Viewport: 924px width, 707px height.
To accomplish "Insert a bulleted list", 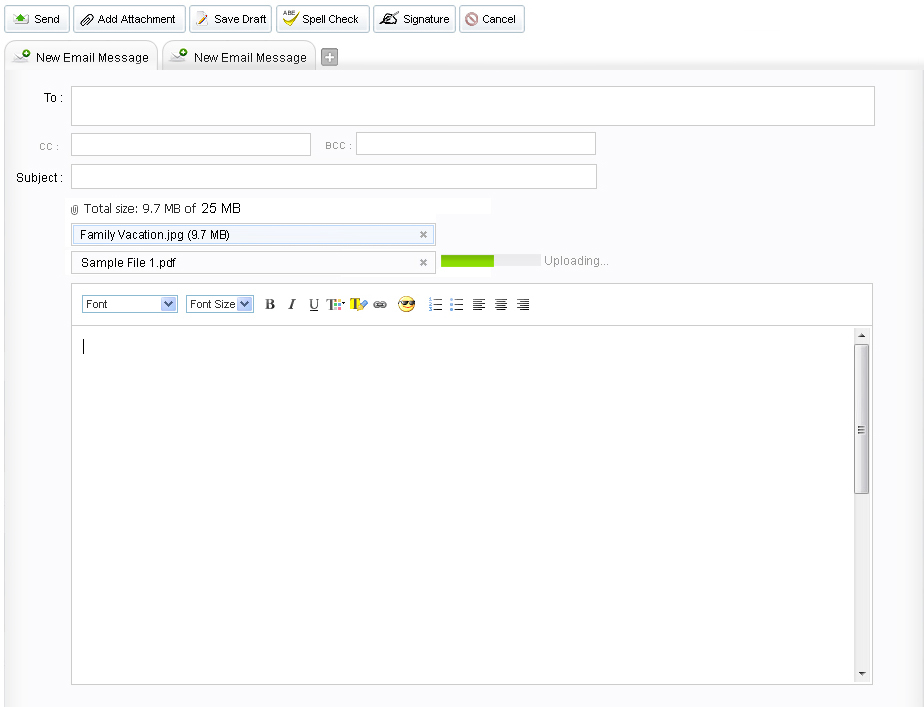I will pyautogui.click(x=457, y=305).
